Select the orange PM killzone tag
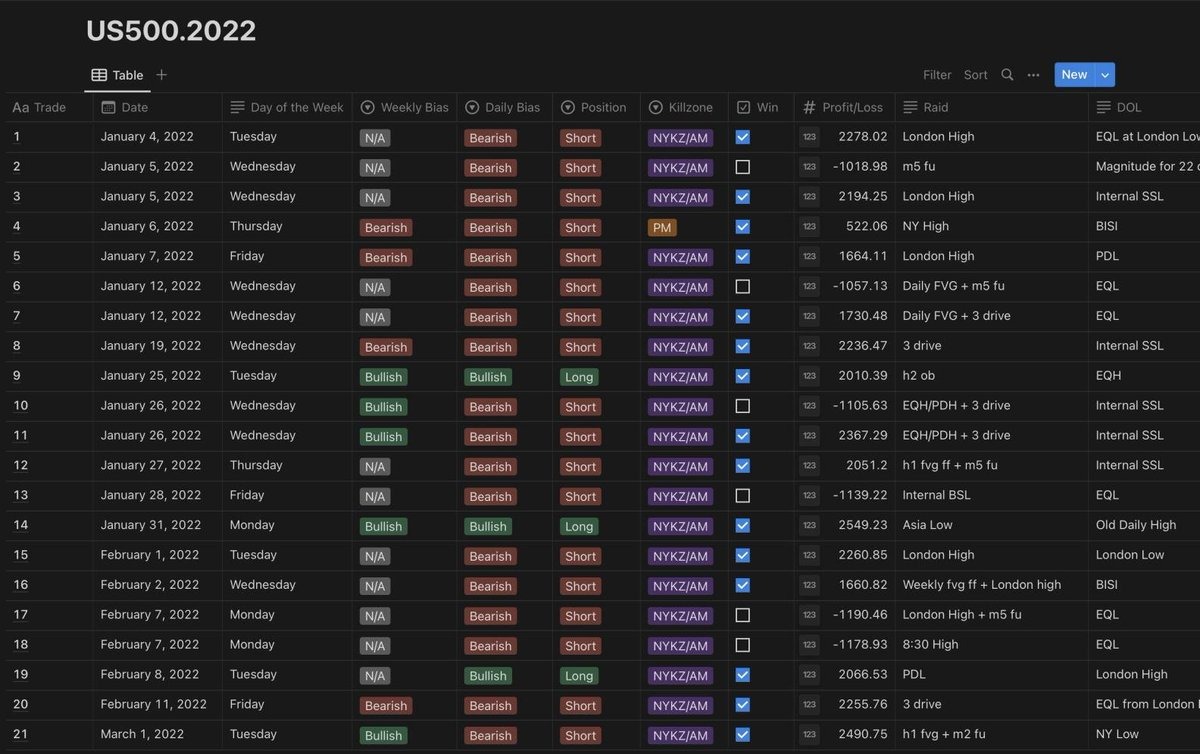The width and height of the screenshot is (1200, 754). [x=662, y=227]
